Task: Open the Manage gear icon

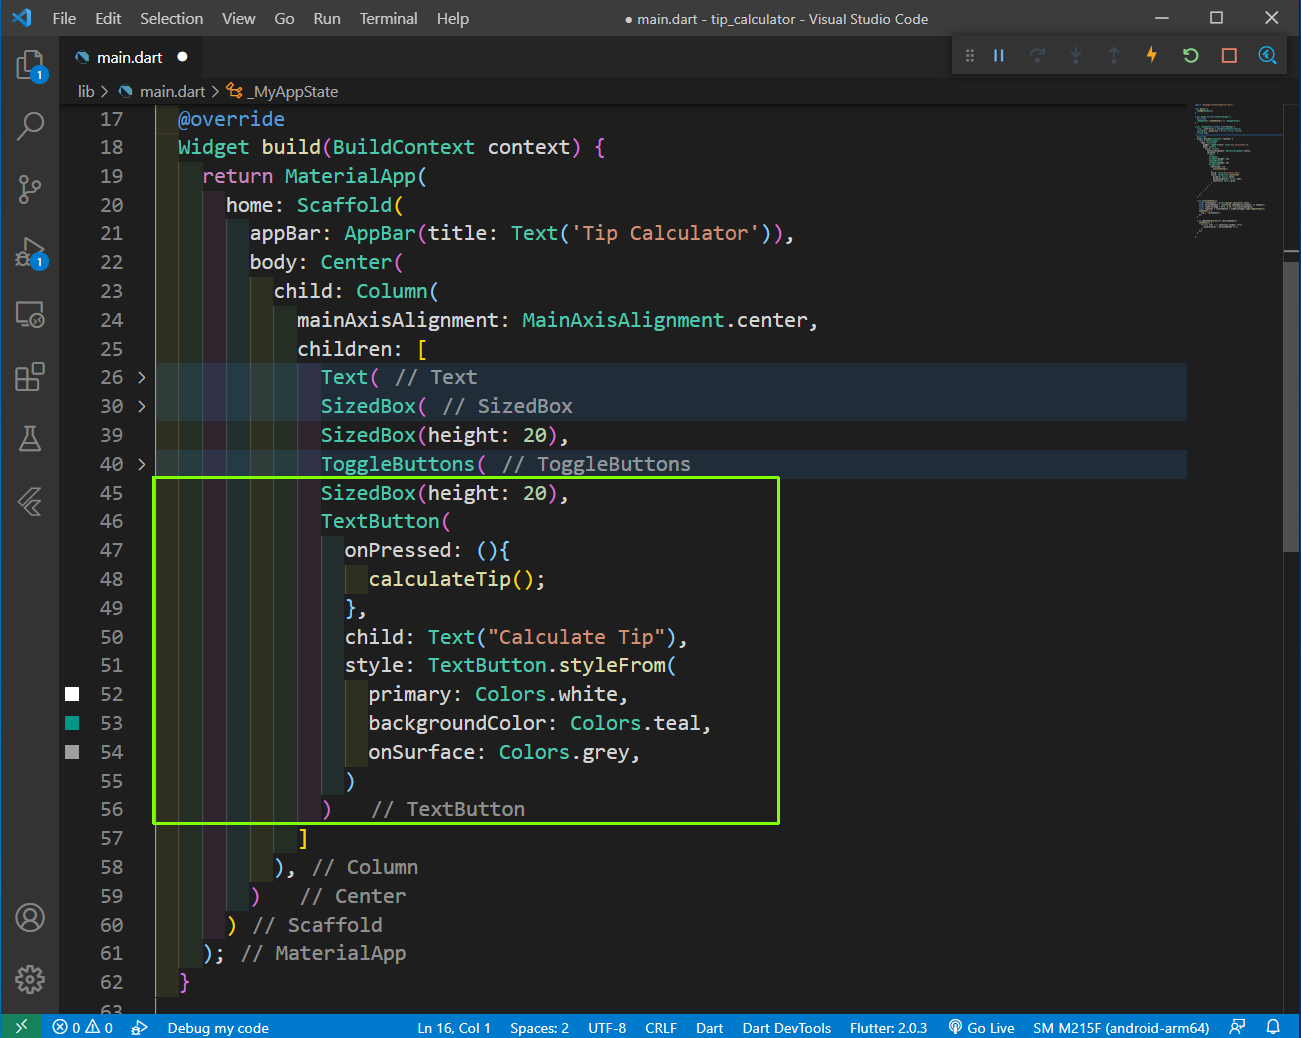Action: point(30,979)
